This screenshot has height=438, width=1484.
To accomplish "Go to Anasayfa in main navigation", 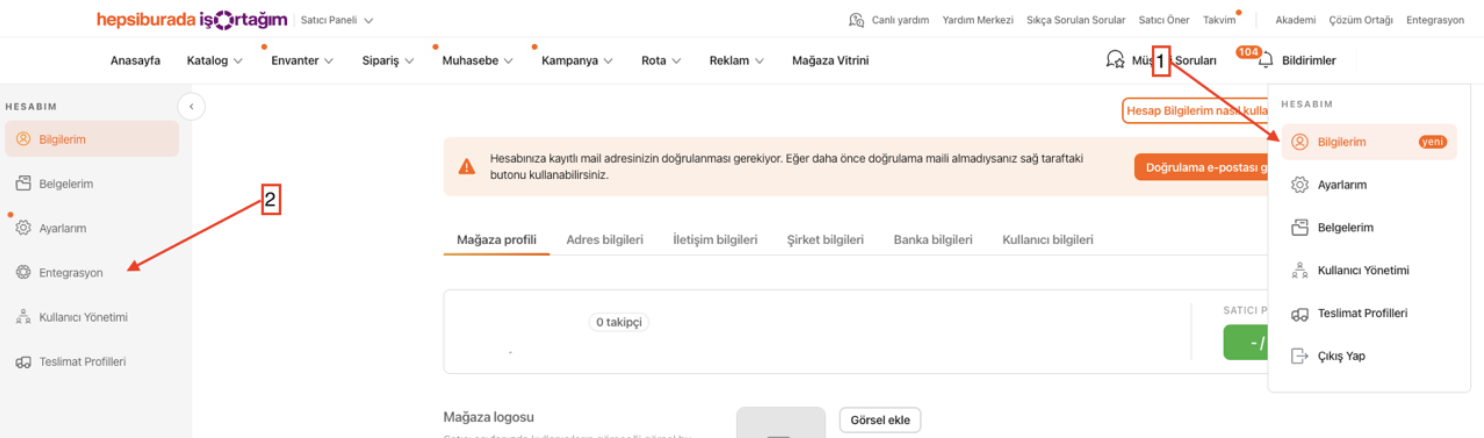I will point(135,61).
